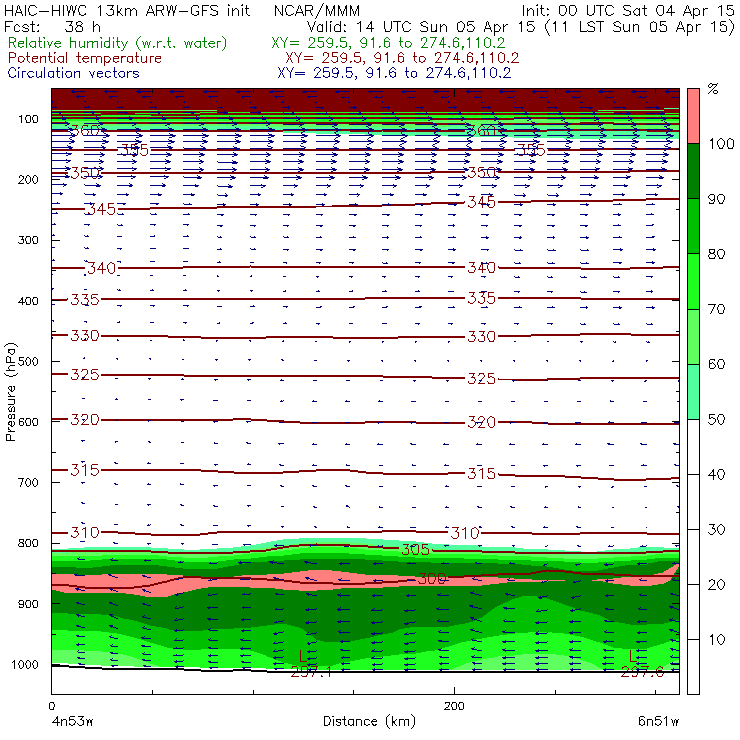This screenshot has width=740, height=740.
Task: Select the blue 'Circulation vectors' legend label
Action: (74, 73)
